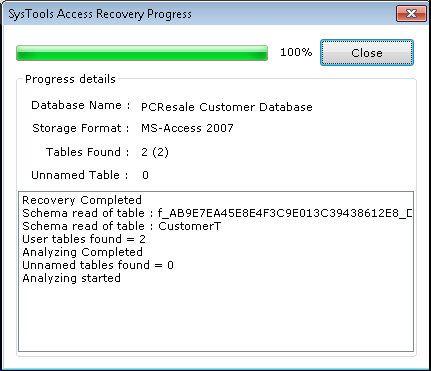Select the "Recovery Completed" log line
The image size is (431, 371).
click(x=82, y=200)
